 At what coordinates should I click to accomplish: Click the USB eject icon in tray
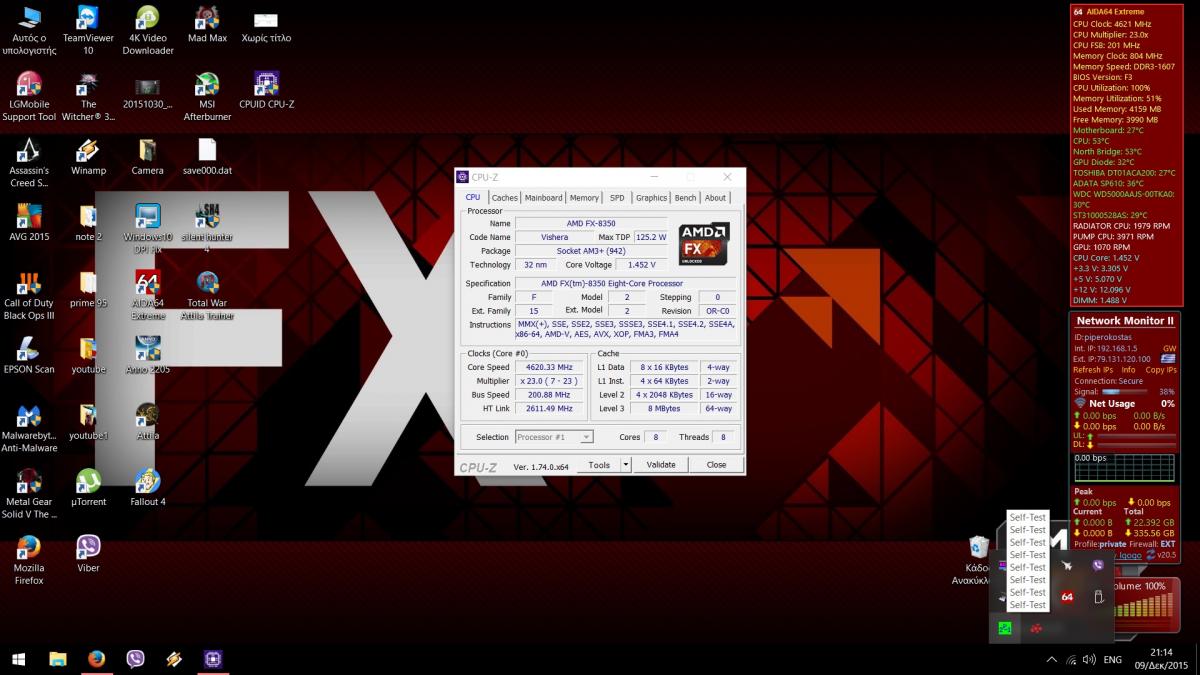pyautogui.click(x=1098, y=597)
